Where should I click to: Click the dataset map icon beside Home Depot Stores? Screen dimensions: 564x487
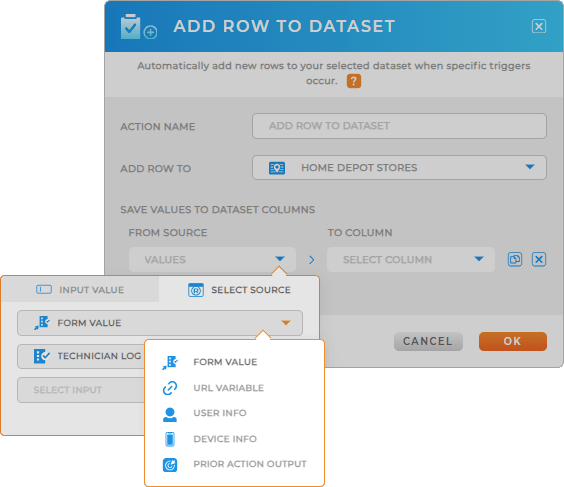(277, 168)
